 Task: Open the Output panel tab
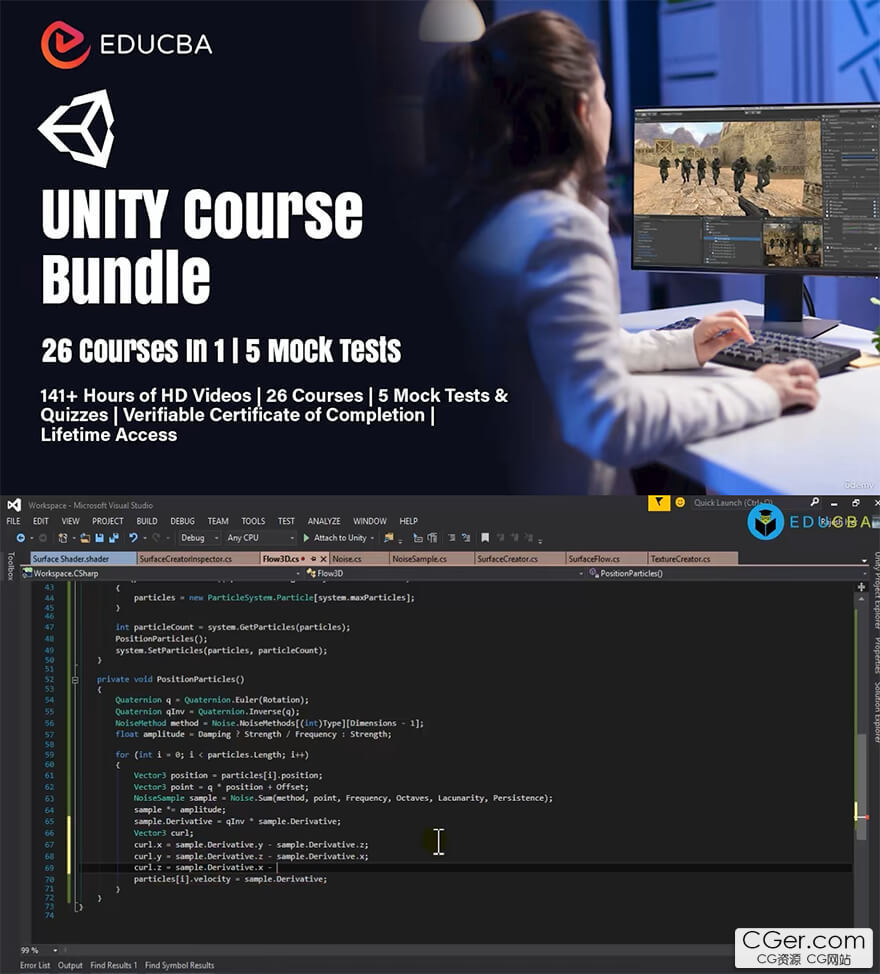pyautogui.click(x=70, y=965)
